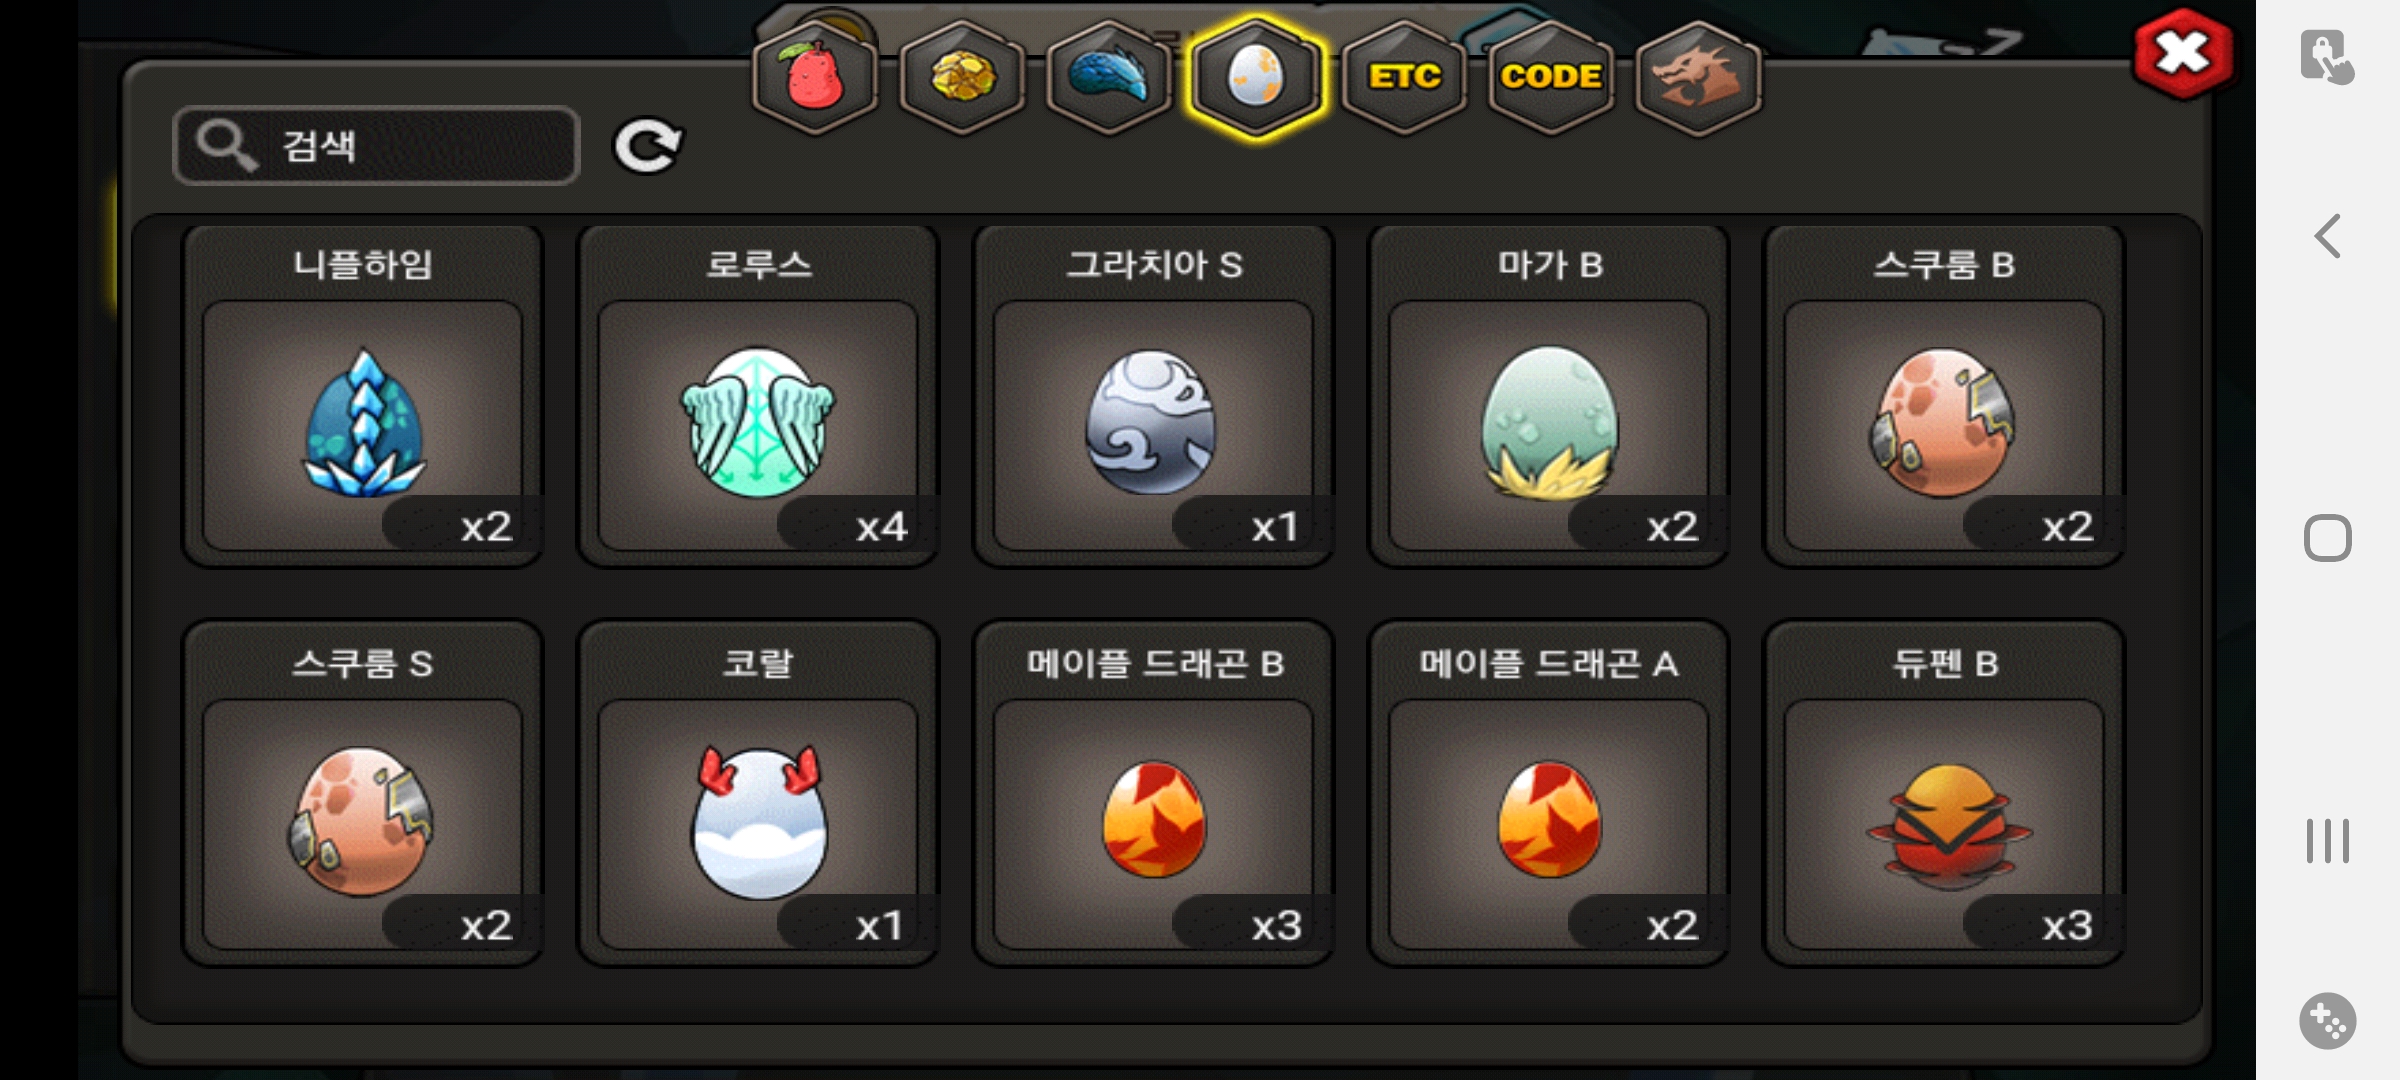Open the CODE tab
Screen dimensions: 2400x1080
point(1551,77)
